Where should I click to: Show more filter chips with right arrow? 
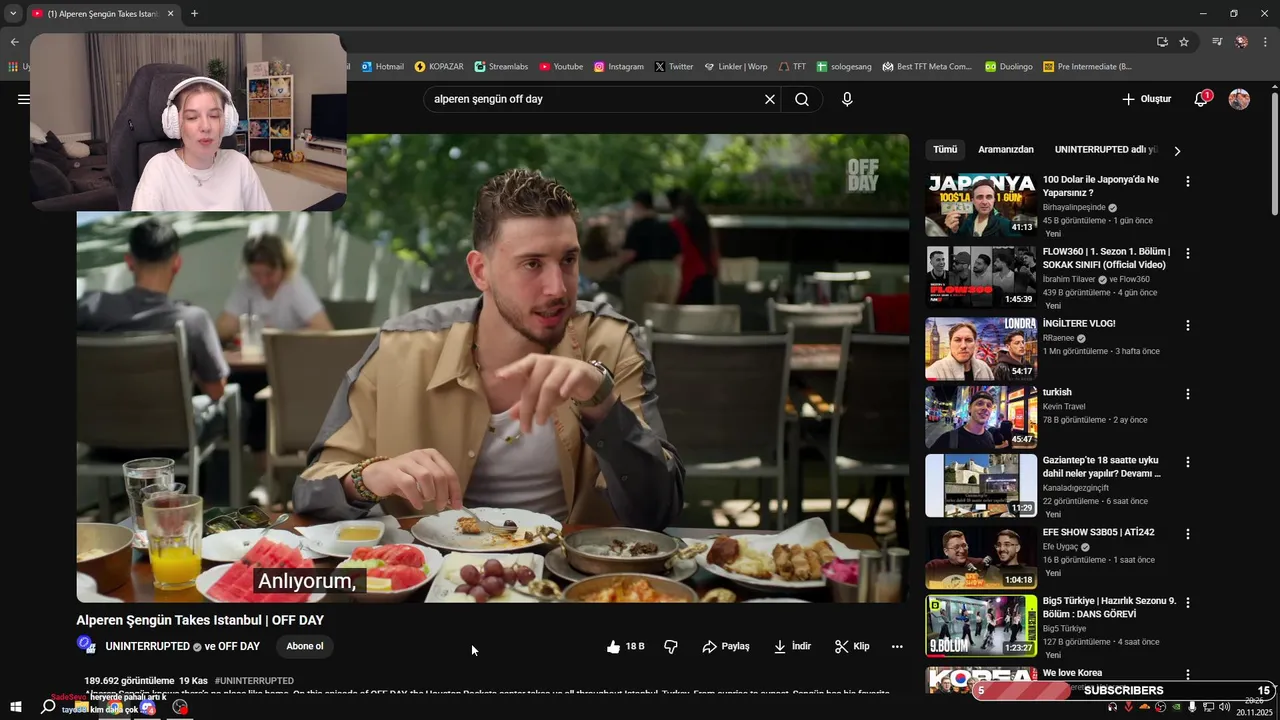pos(1177,151)
